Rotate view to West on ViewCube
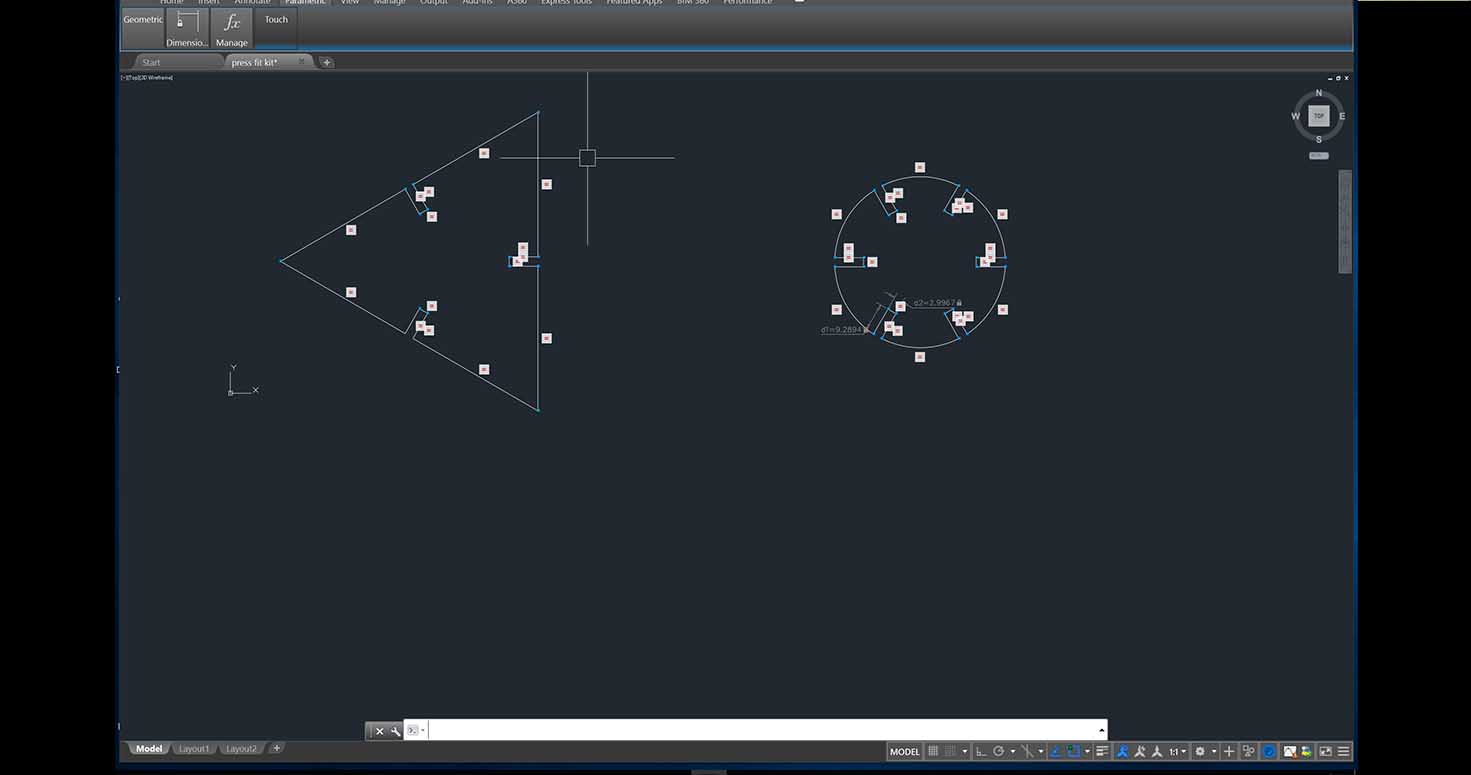Image resolution: width=1471 pixels, height=775 pixels. click(x=1296, y=116)
